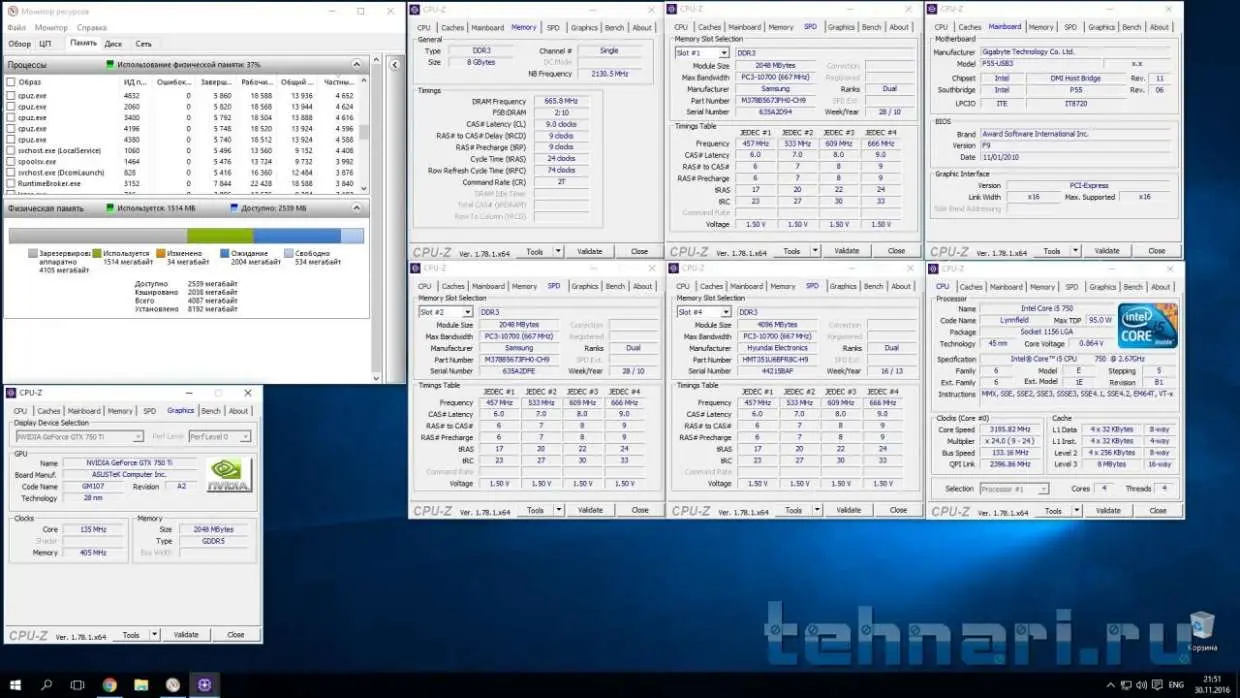Open the Slot #1 memory slot dropdown

point(701,53)
